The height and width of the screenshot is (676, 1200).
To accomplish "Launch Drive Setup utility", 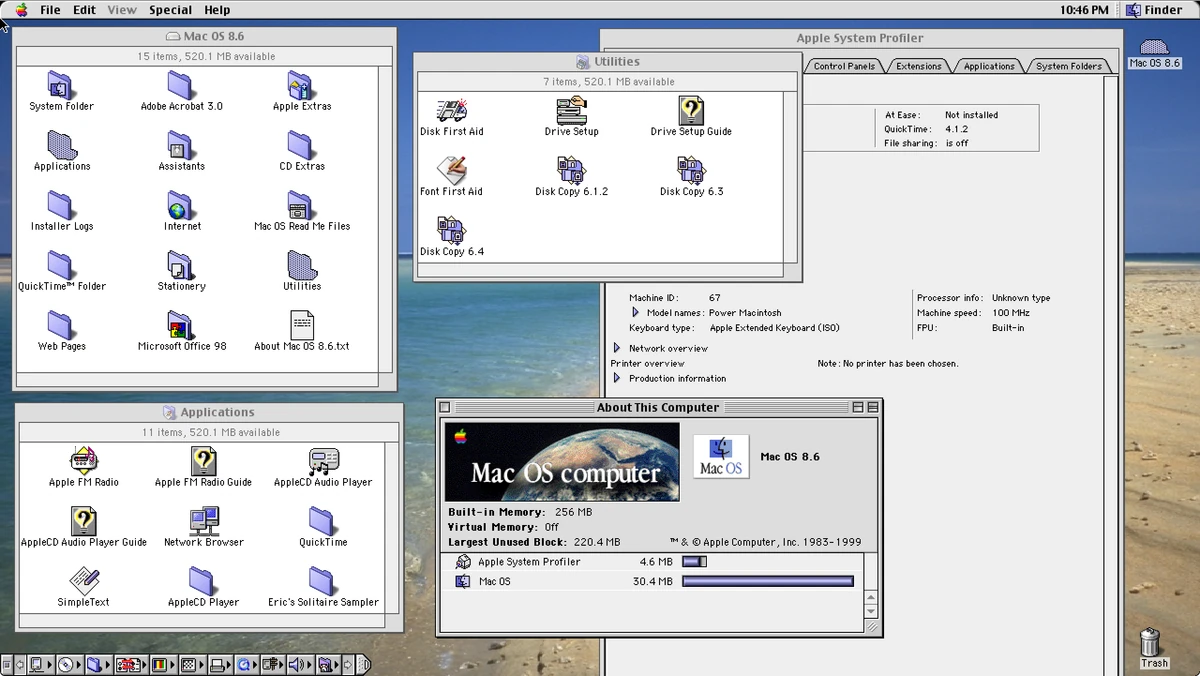I will coord(570,111).
